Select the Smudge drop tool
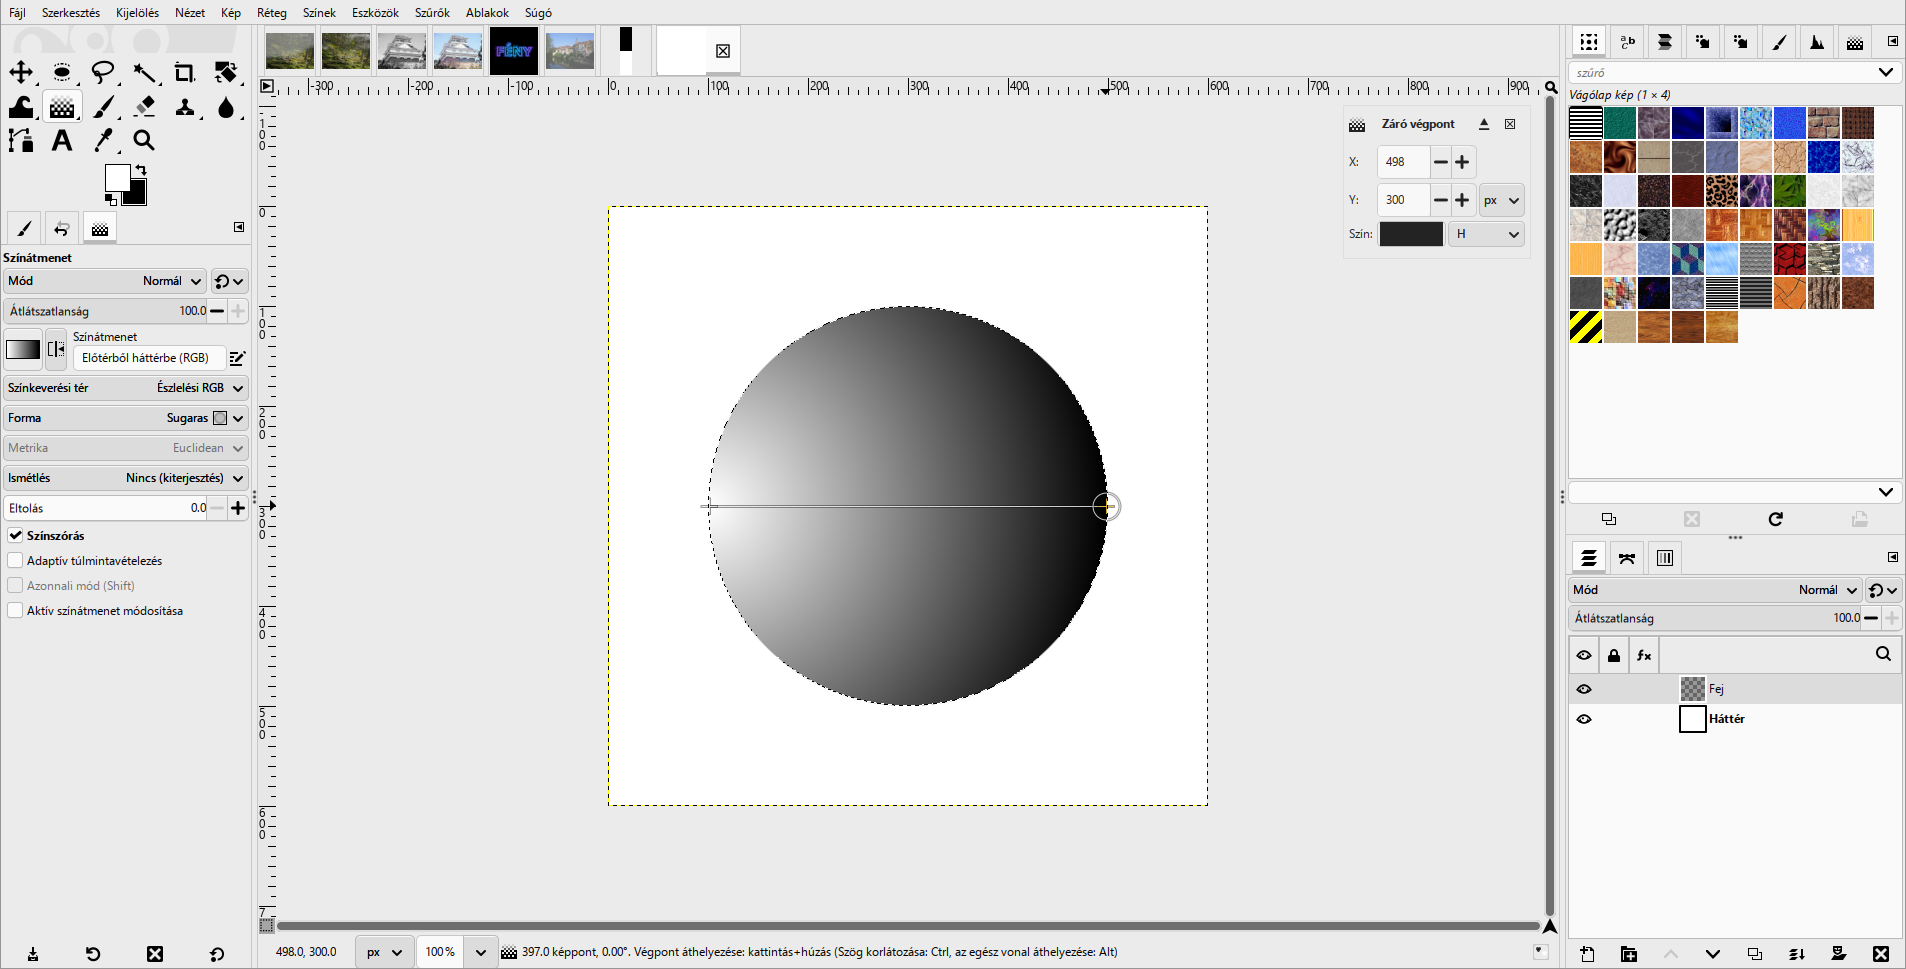Viewport: 1906px width, 969px height. (x=226, y=107)
